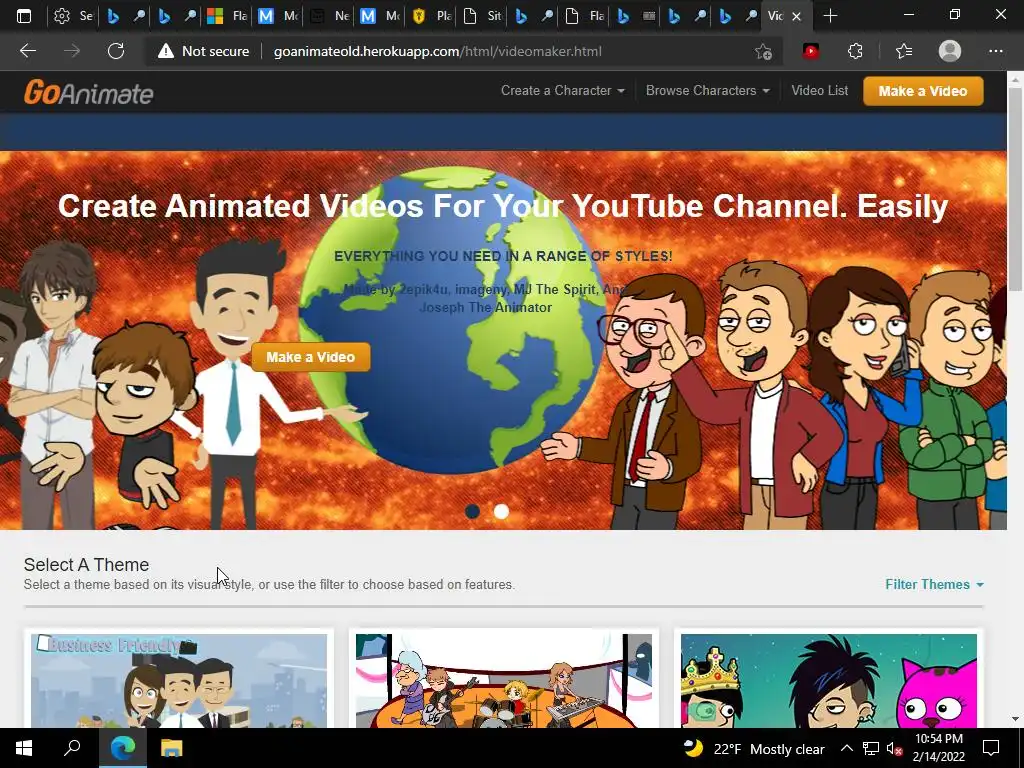Image resolution: width=1024 pixels, height=768 pixels.
Task: Open the notification center icon
Action: coord(991,748)
